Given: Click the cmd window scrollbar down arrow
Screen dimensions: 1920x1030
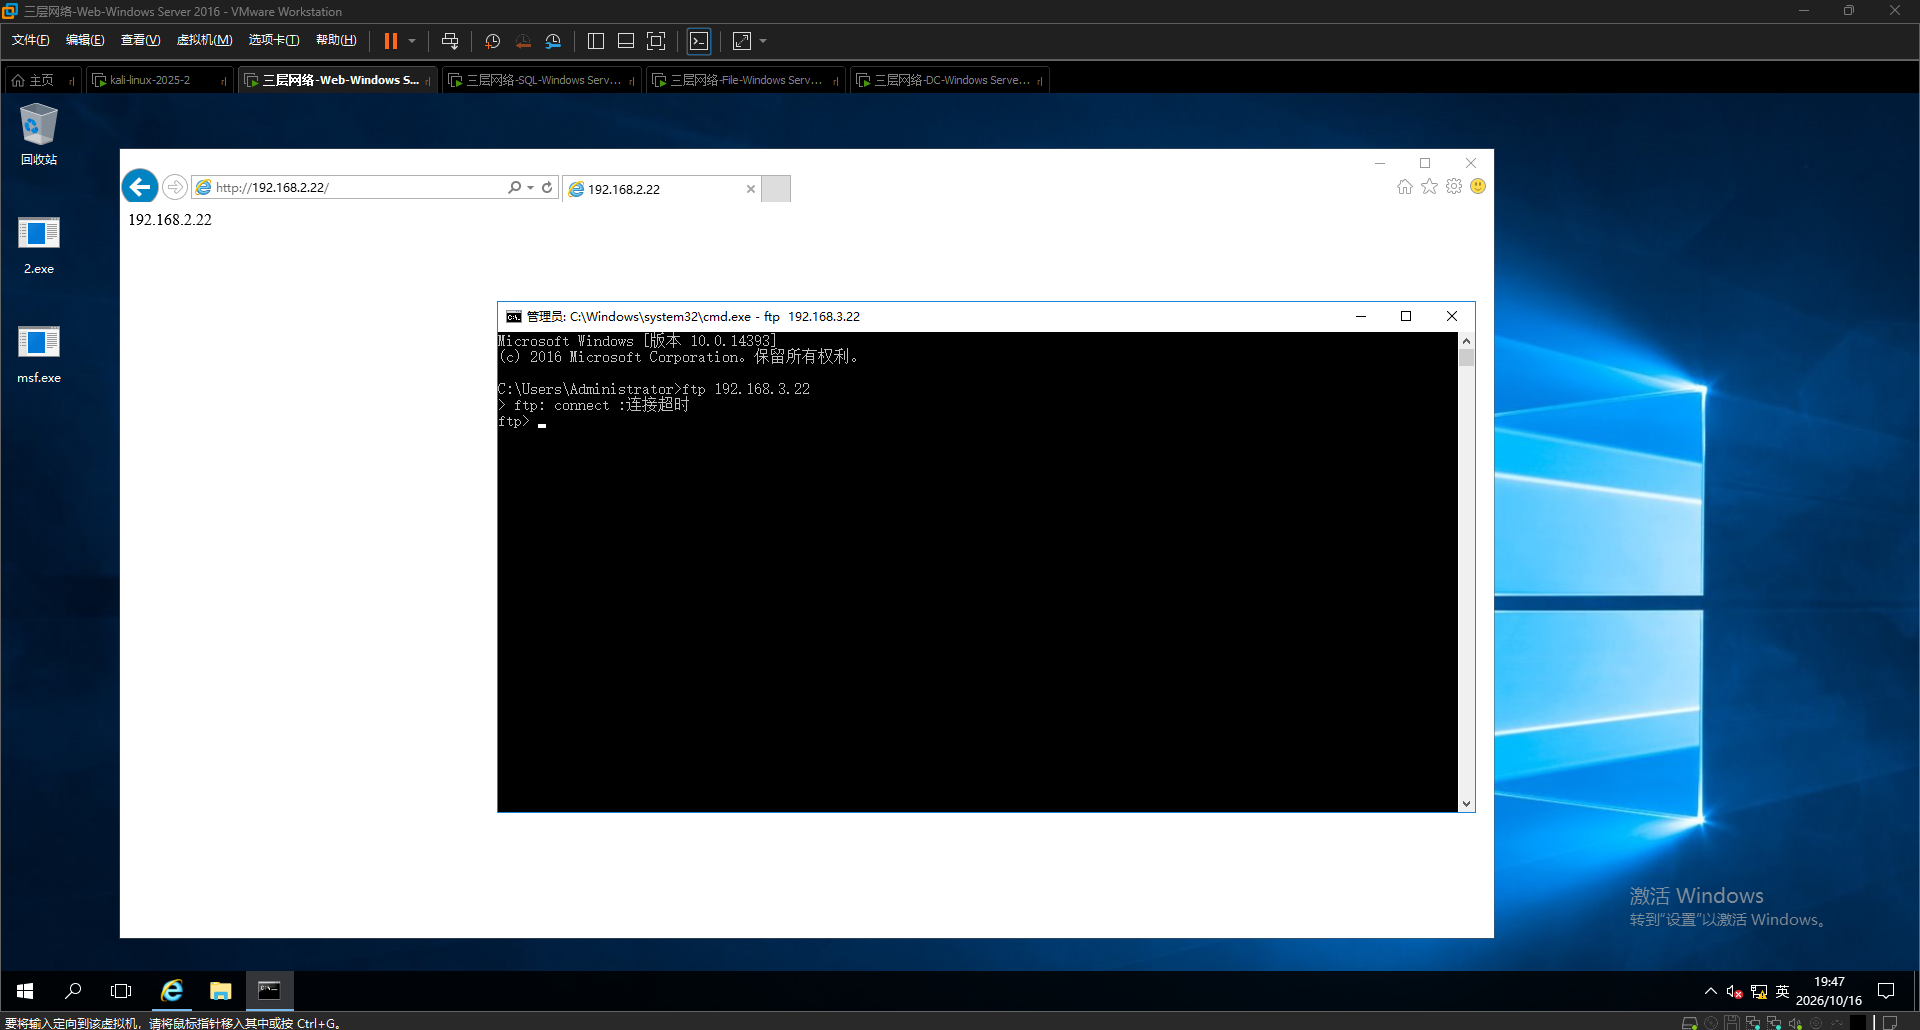Looking at the screenshot, I should tap(1466, 804).
